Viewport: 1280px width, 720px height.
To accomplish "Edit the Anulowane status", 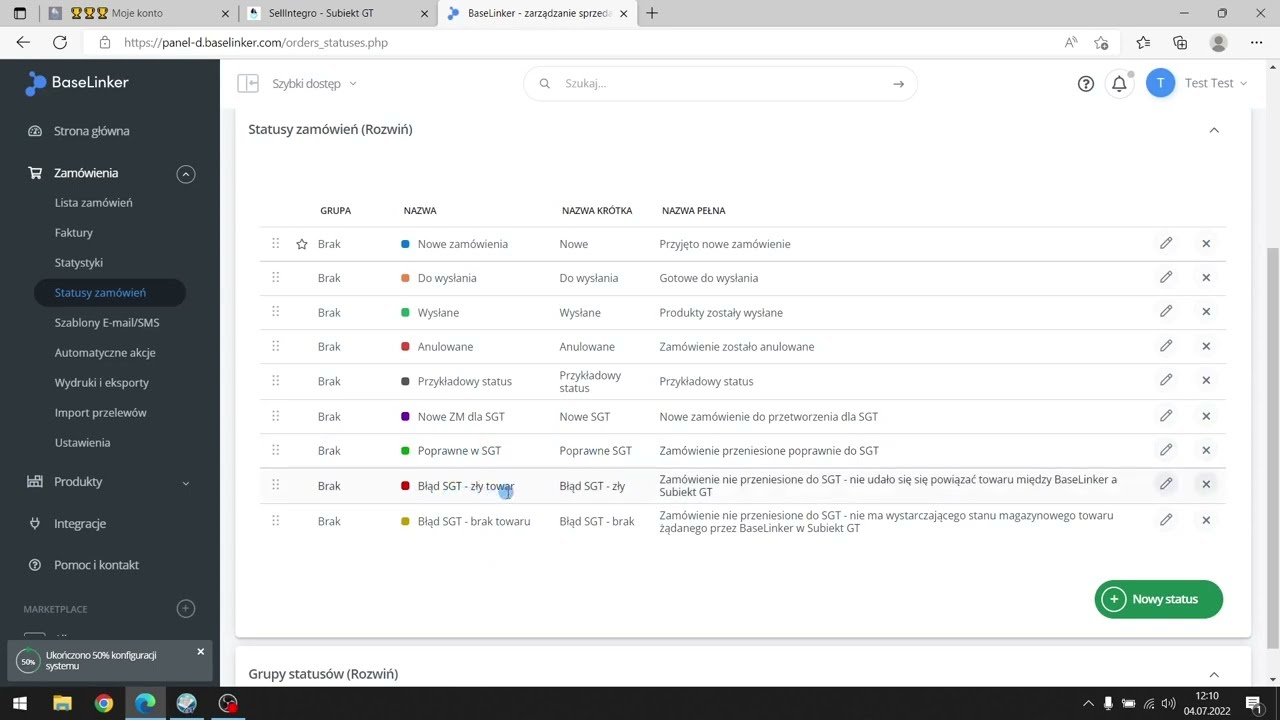I will [1166, 346].
